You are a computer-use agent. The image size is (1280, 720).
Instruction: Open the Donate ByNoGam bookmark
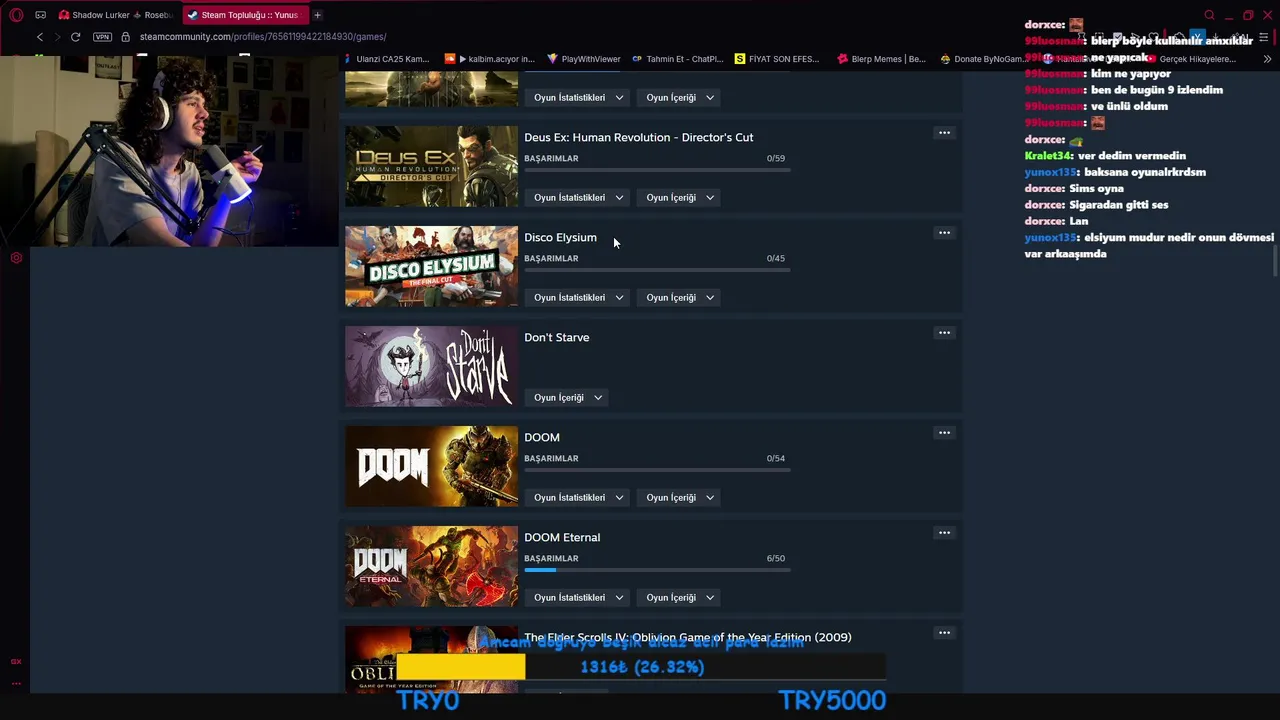983,59
